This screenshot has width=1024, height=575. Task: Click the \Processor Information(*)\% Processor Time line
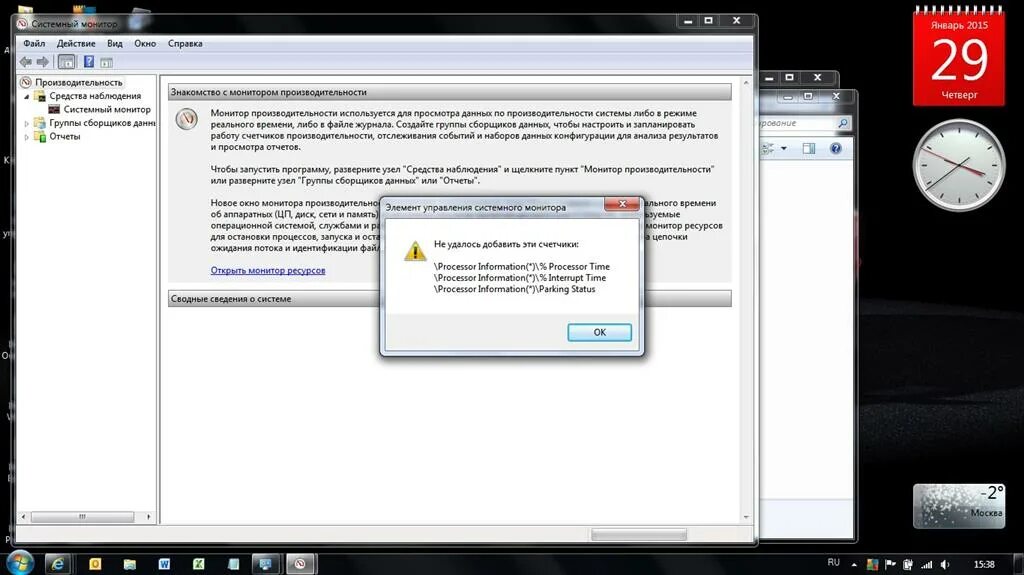[x=522, y=267]
